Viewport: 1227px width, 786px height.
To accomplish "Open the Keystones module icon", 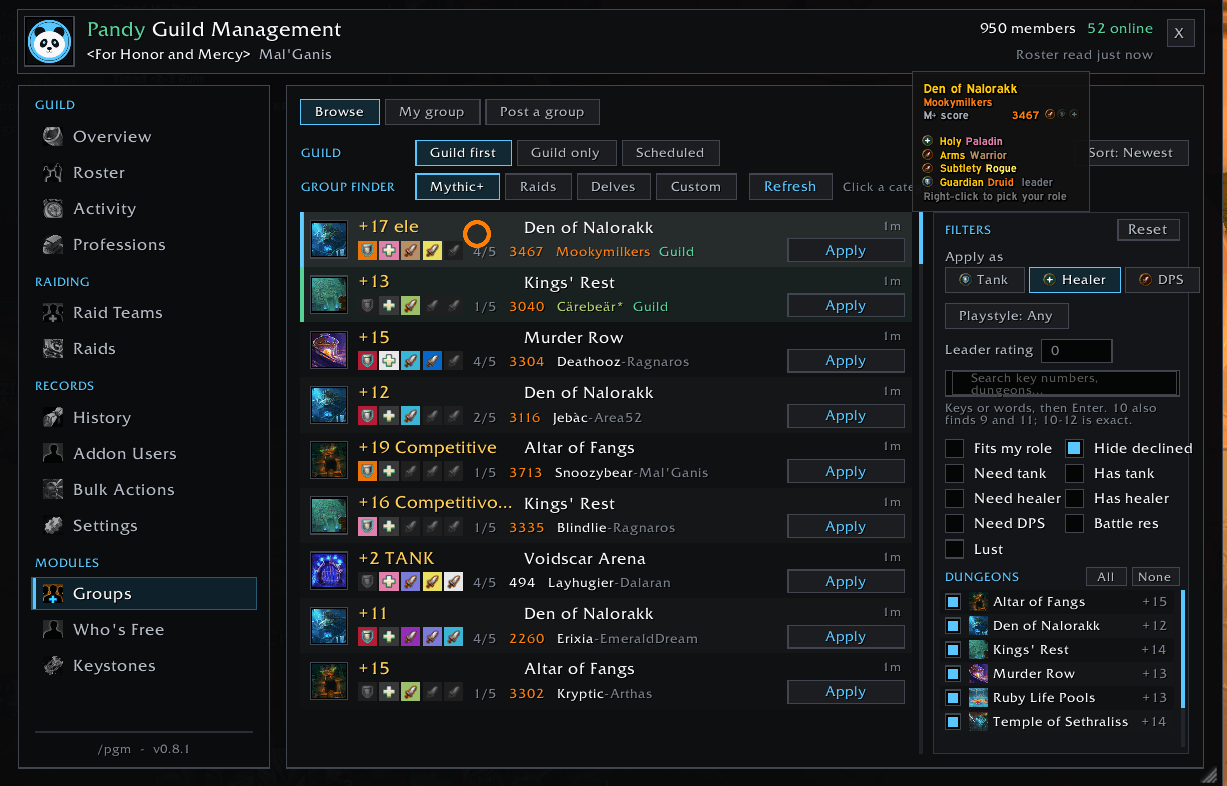I will pyautogui.click(x=54, y=665).
